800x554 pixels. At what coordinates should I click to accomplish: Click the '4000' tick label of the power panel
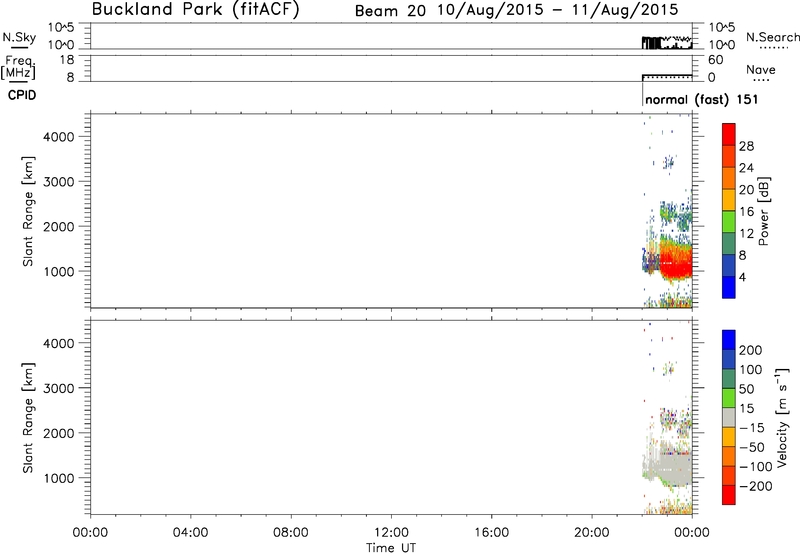pyautogui.click(x=59, y=137)
